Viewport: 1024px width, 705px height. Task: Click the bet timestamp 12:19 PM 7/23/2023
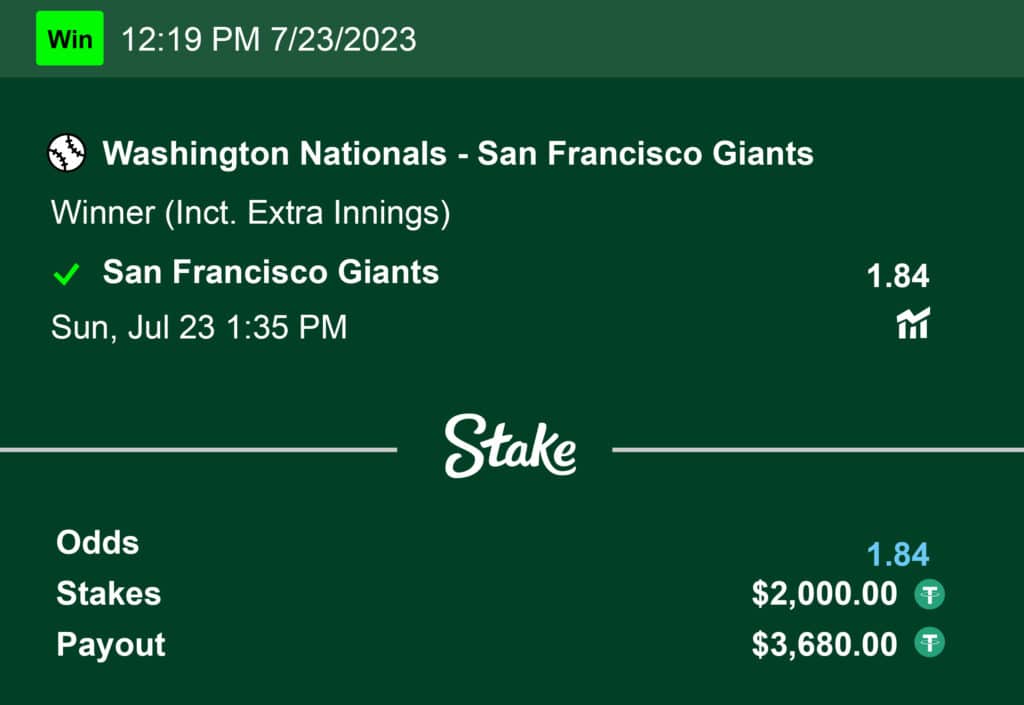pos(268,39)
